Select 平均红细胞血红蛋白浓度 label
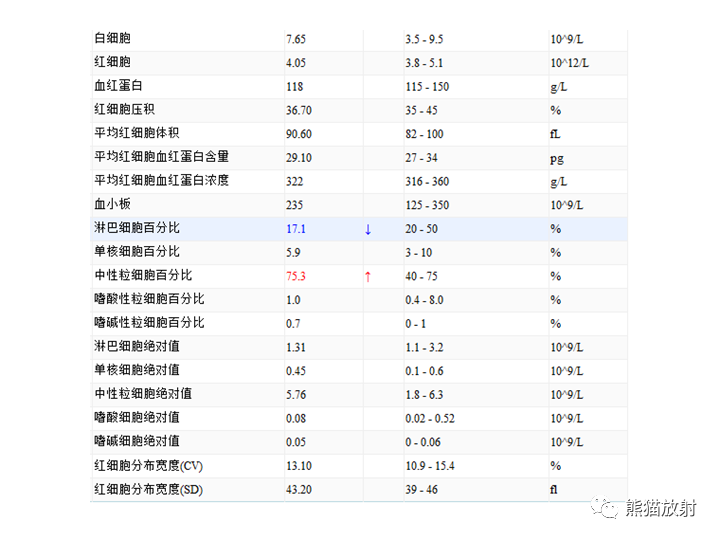 tap(162, 180)
